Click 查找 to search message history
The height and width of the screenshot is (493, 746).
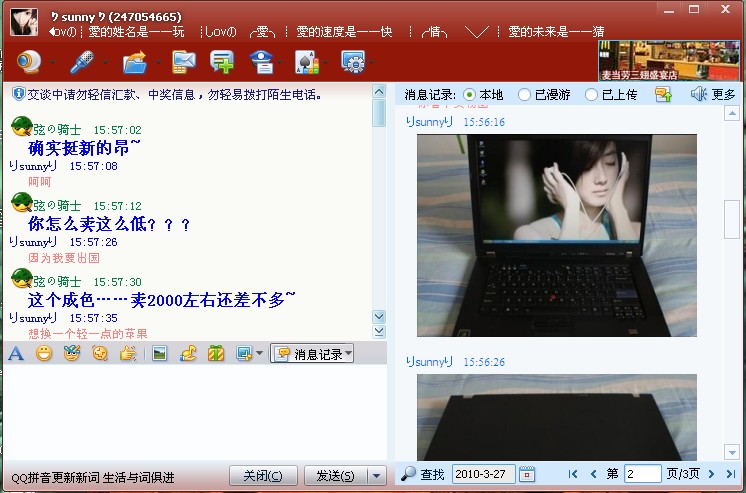pyautogui.click(x=423, y=474)
